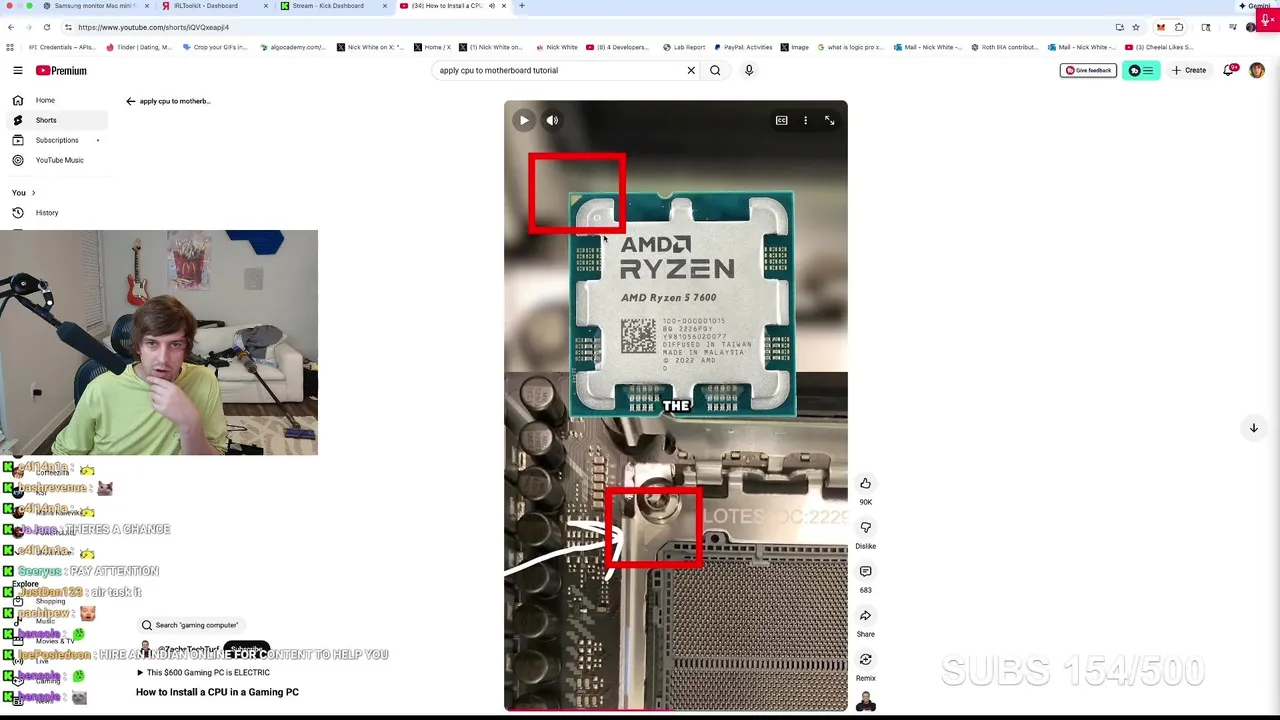Open the Chrome profile avatar menu
This screenshot has height=720, width=1280.
tap(1251, 27)
